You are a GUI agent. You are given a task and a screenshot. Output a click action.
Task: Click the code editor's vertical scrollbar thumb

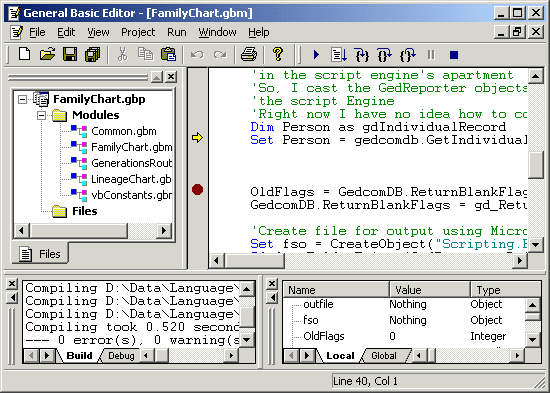(x=535, y=165)
